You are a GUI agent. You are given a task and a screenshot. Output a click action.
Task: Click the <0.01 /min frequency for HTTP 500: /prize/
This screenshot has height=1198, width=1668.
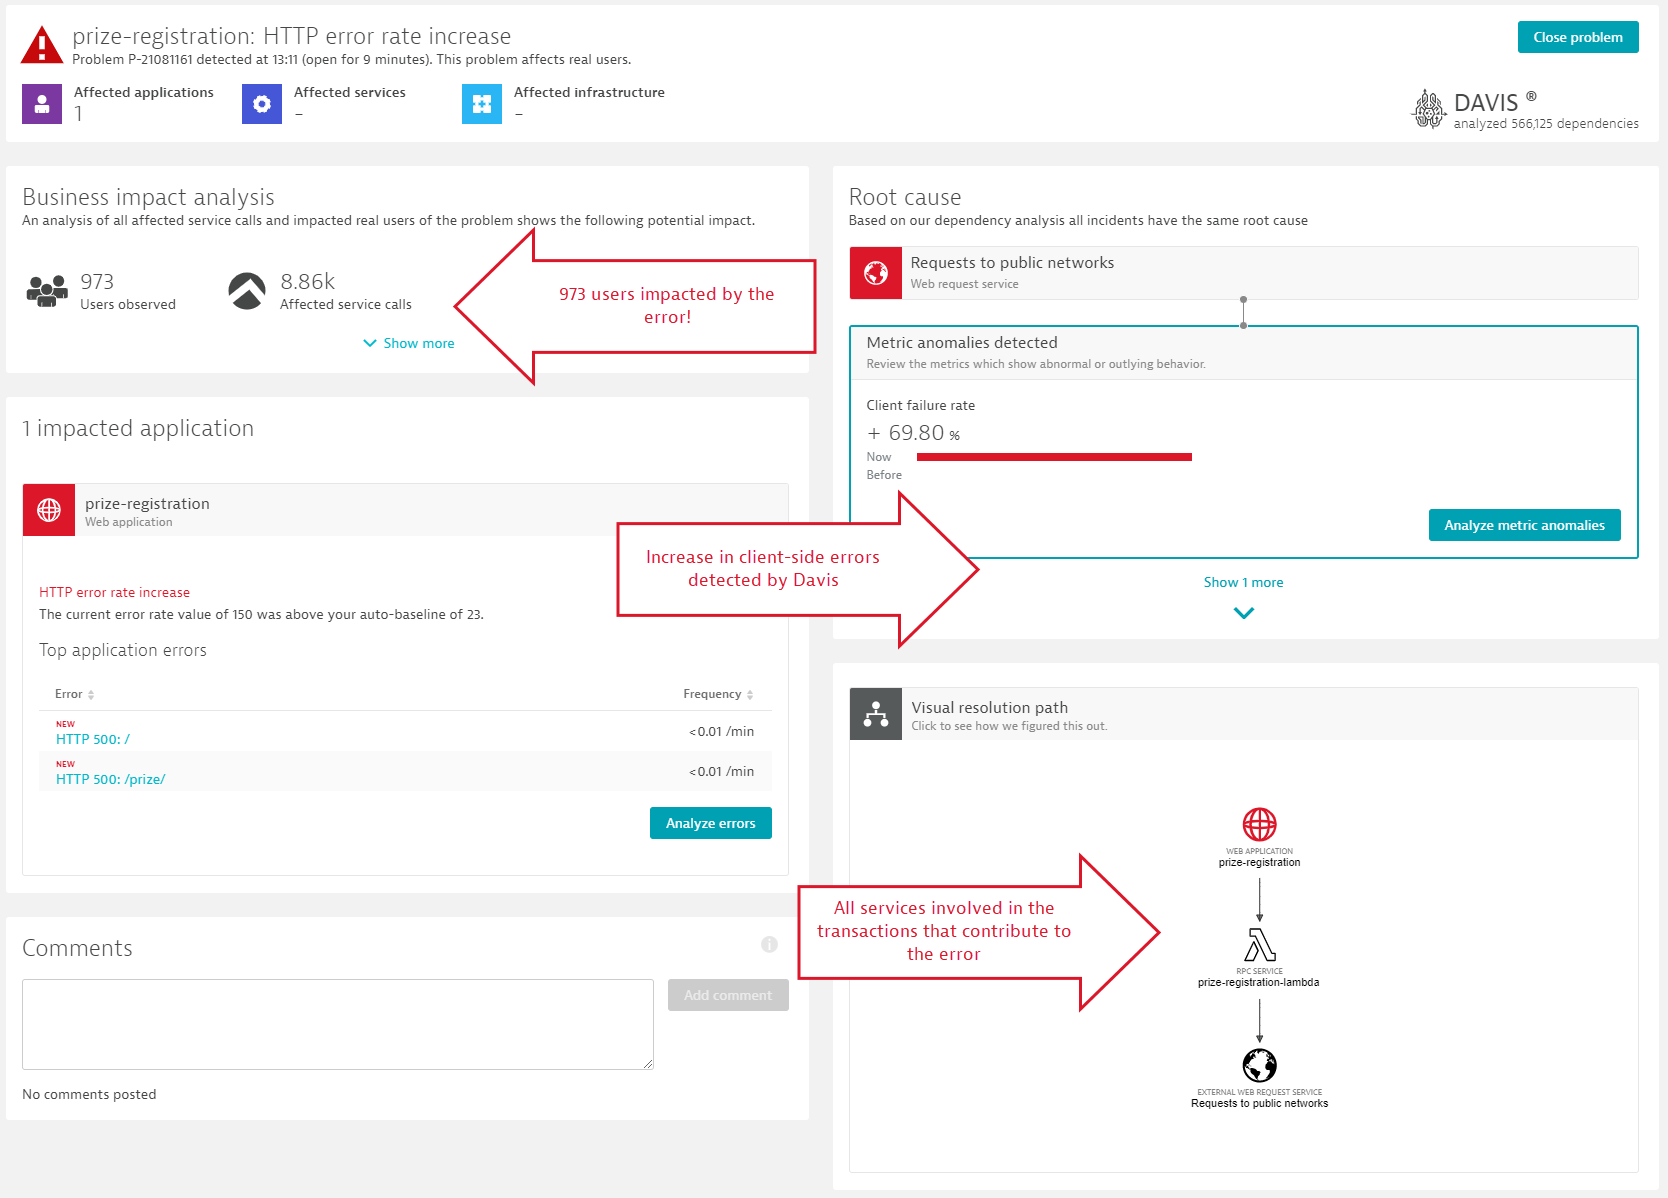[721, 771]
